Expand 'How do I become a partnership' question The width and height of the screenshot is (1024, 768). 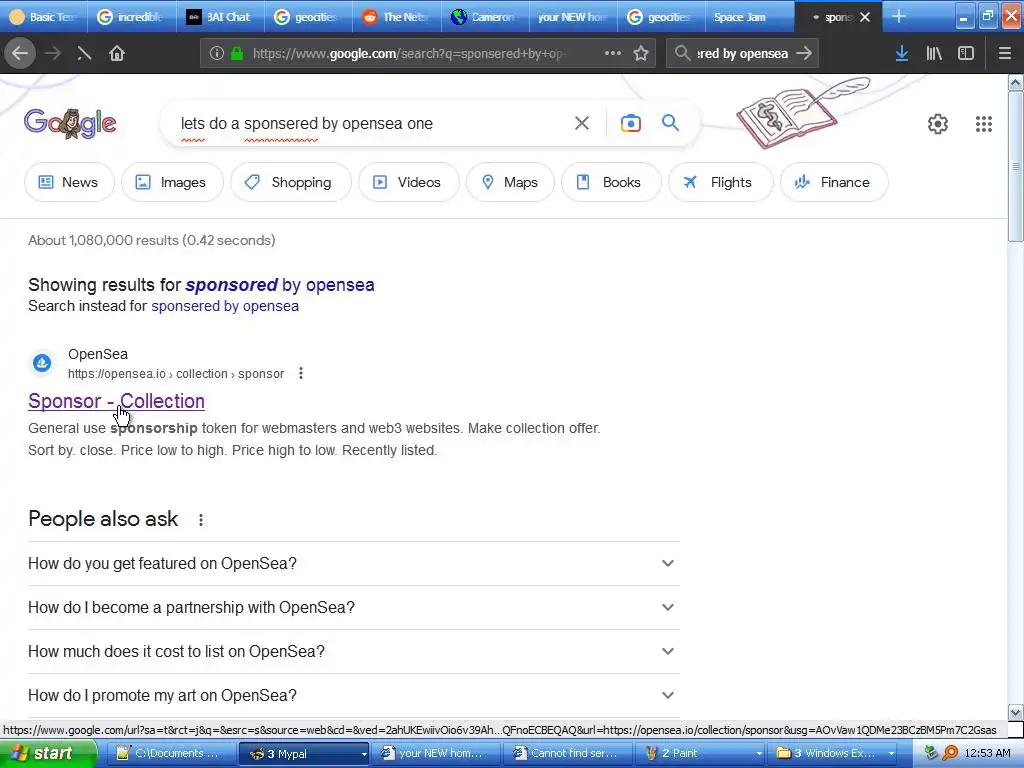point(353,607)
